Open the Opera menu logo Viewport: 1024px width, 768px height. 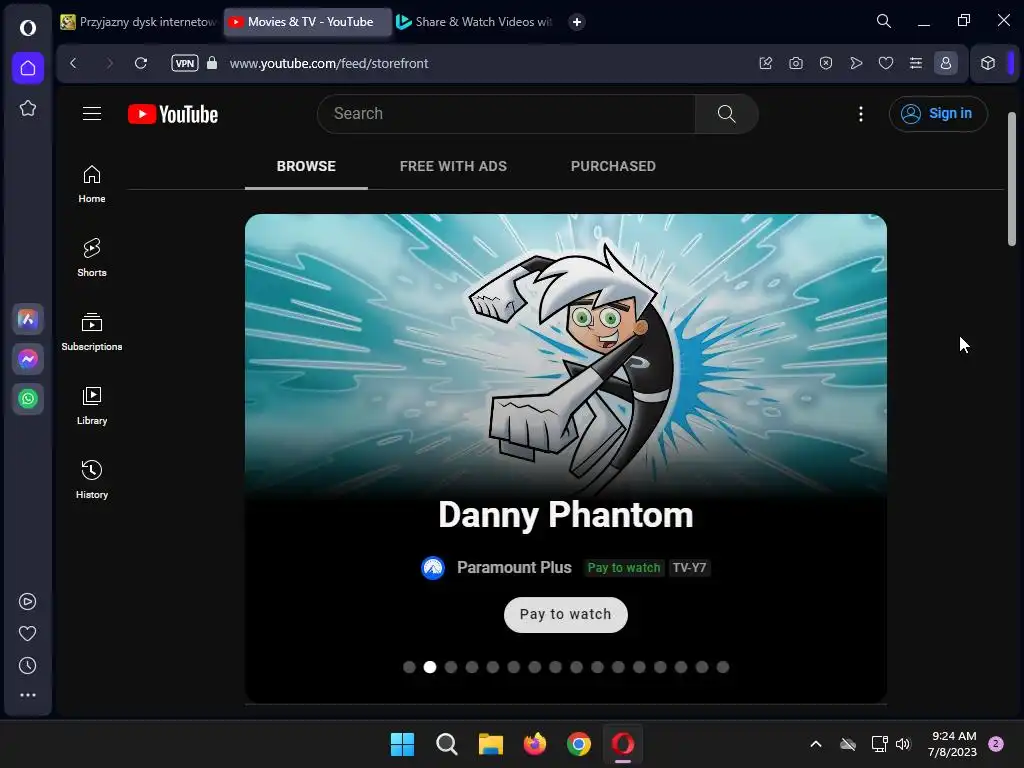click(27, 27)
